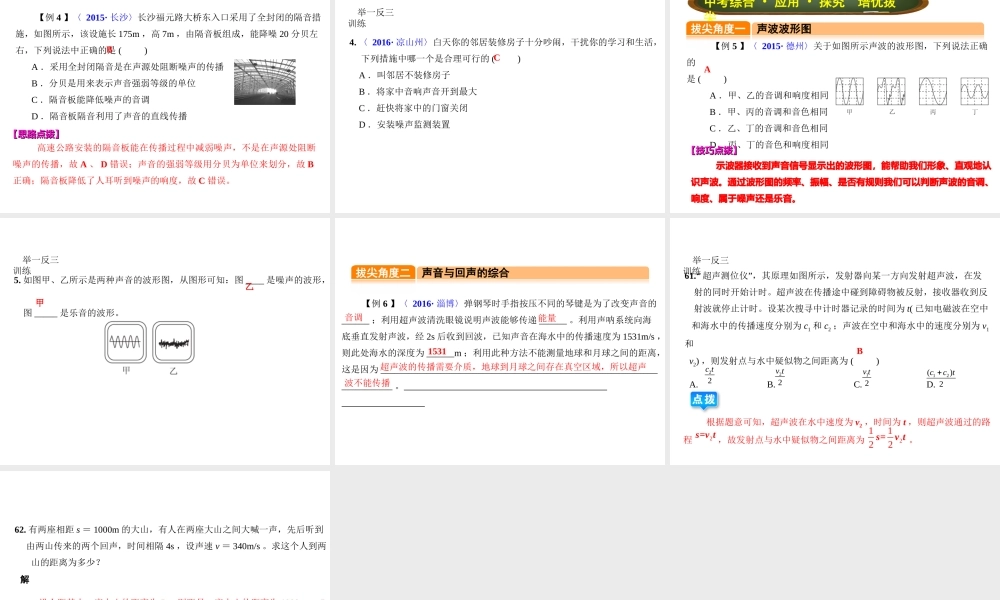Image resolution: width=1000 pixels, height=600 pixels.
Task: Click the orange 拔尖角度一 label
Action: tap(718, 29)
